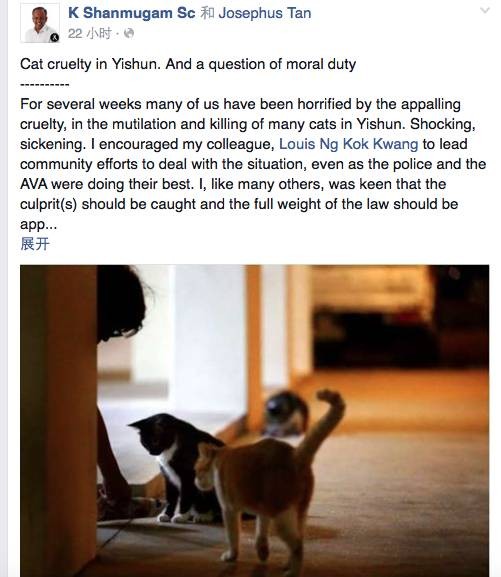Click the truncated 'app...' text ending
Viewport: 501px width, 577px height.
point(38,224)
